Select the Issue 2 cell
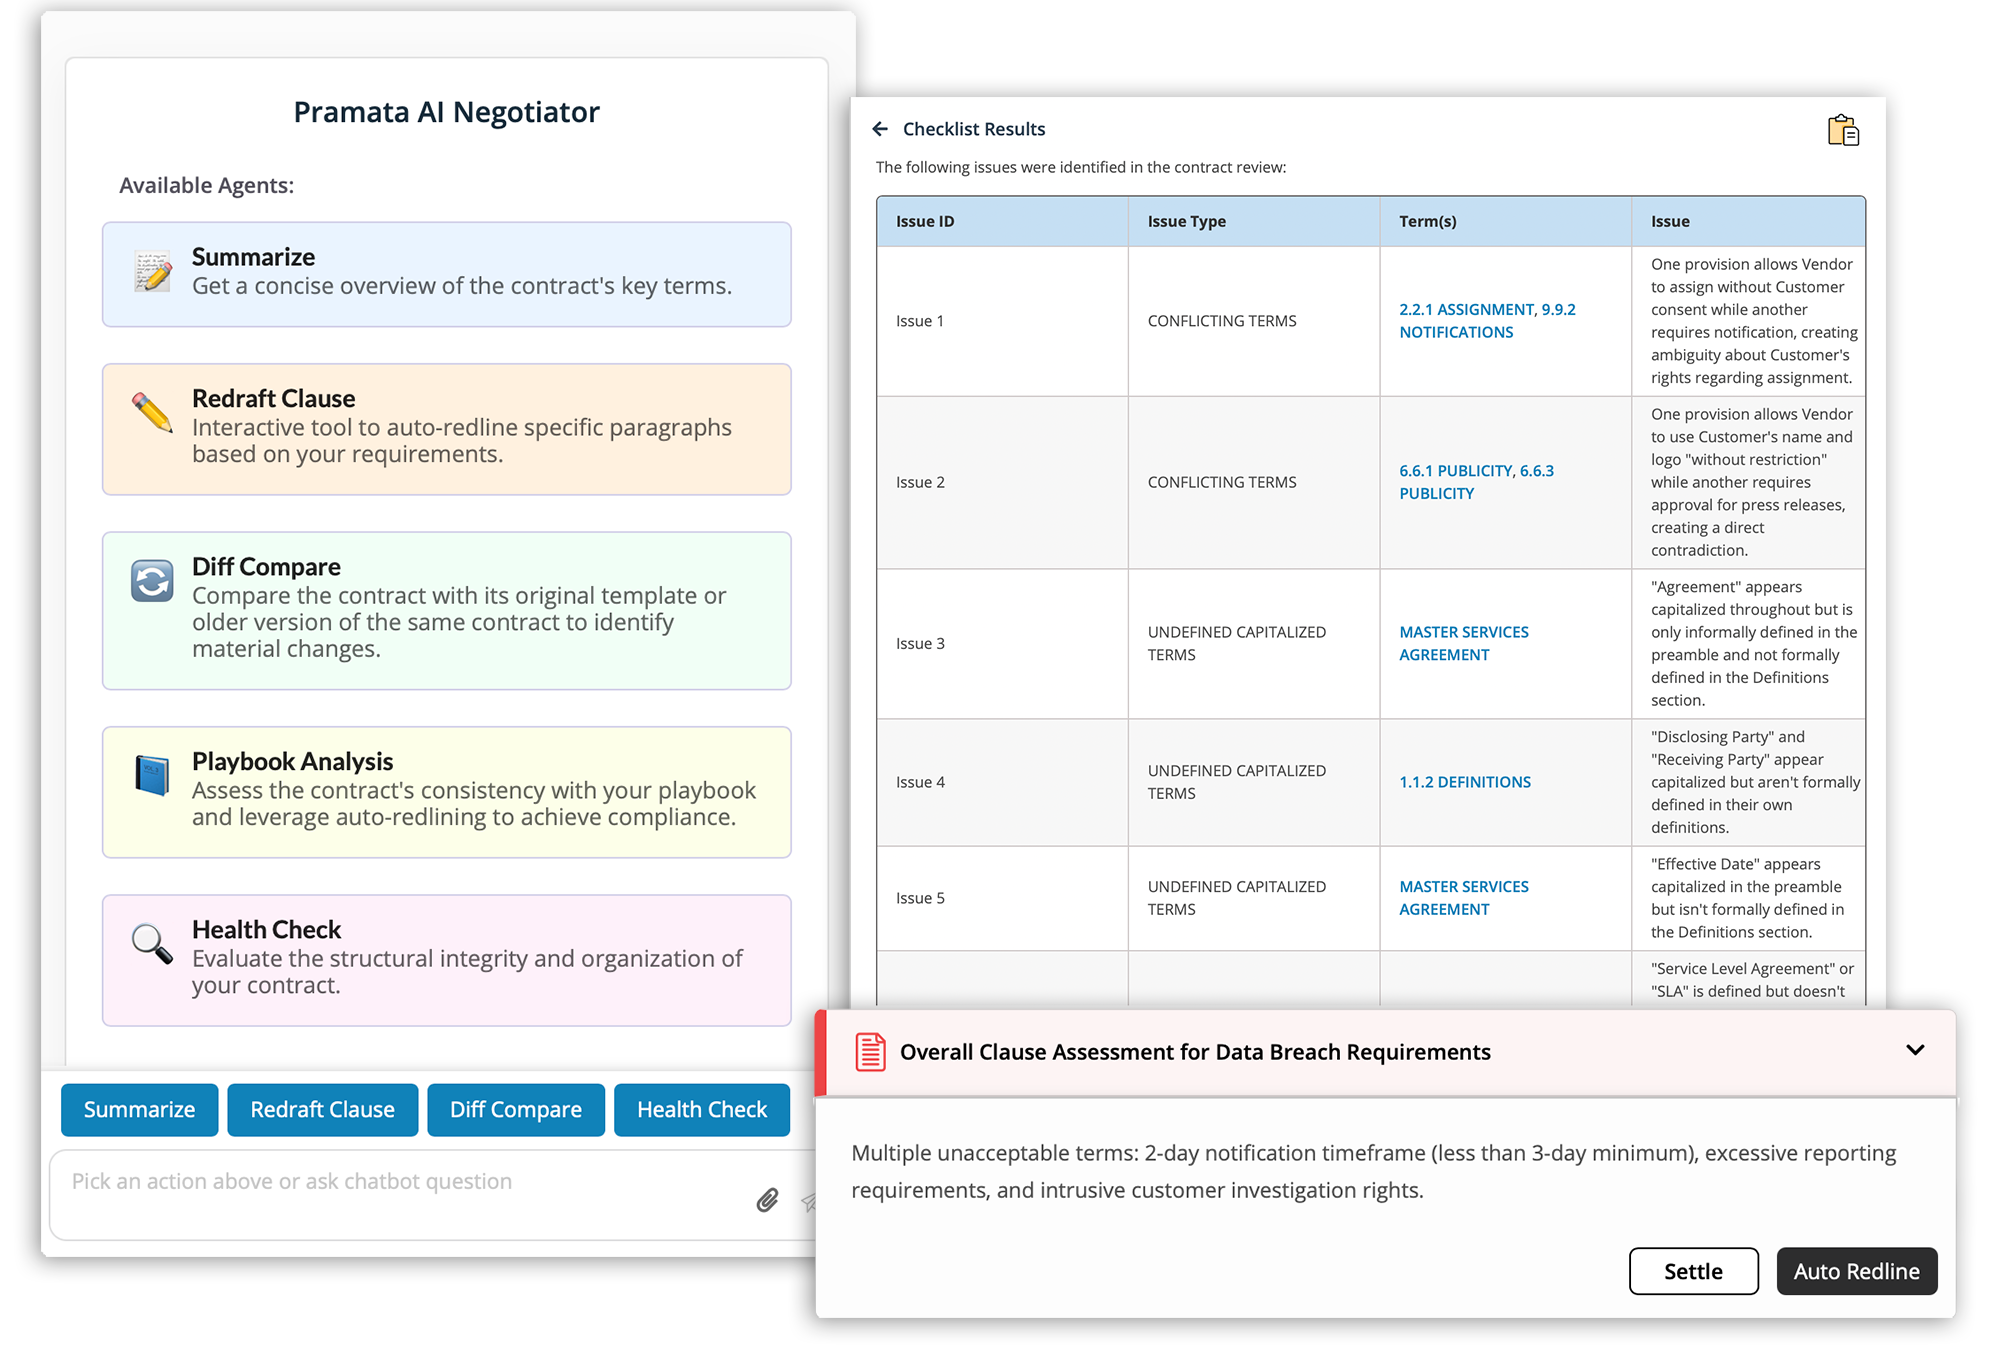The image size is (2000, 1358). pyautogui.click(x=1002, y=482)
